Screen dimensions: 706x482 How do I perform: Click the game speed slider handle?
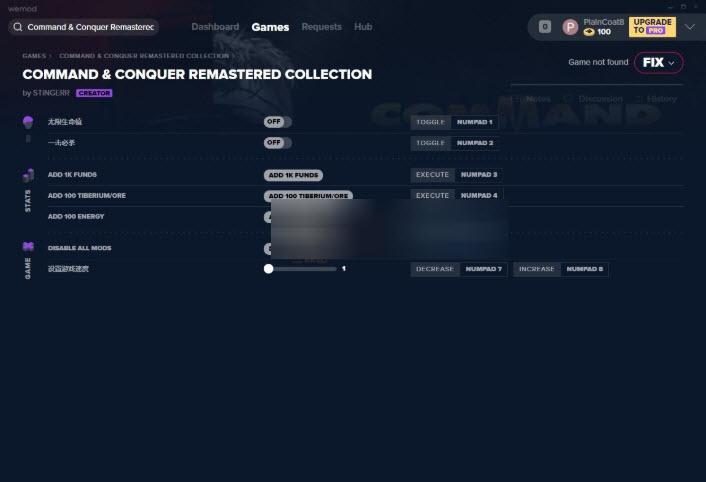point(268,269)
